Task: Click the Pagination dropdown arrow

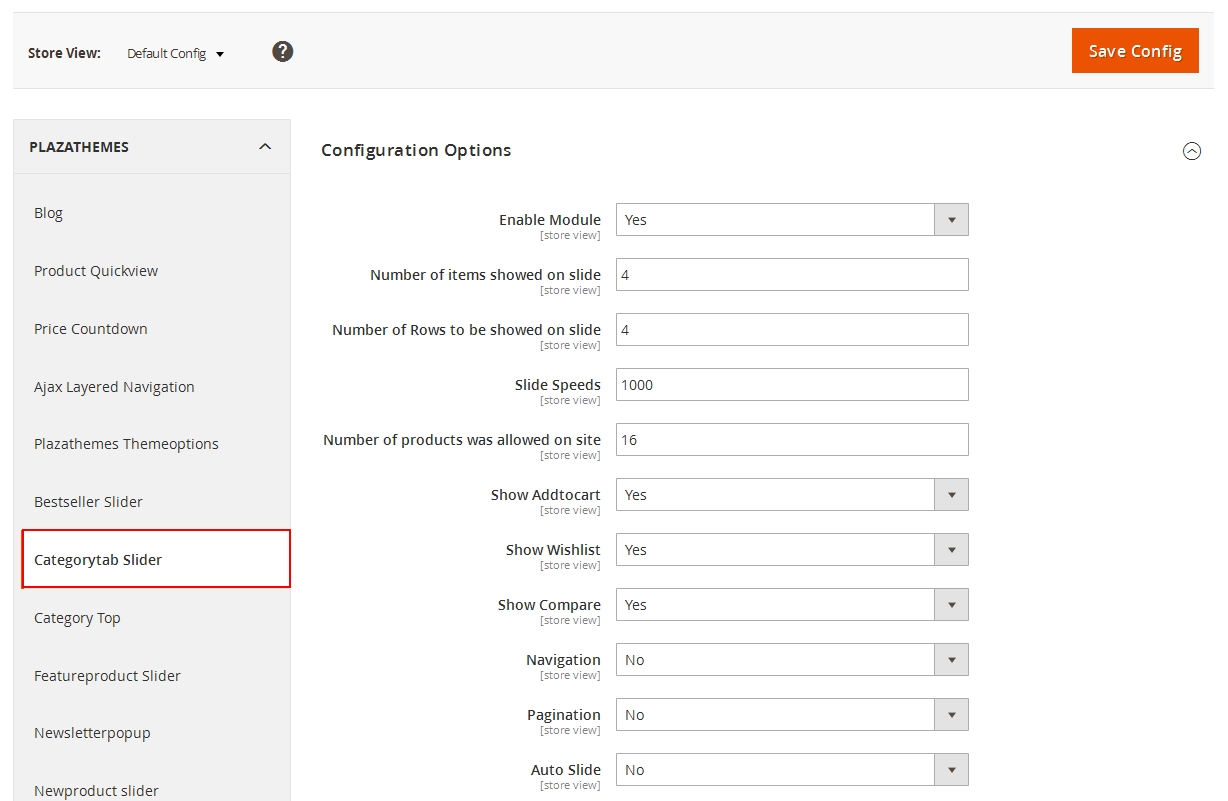Action: (952, 714)
